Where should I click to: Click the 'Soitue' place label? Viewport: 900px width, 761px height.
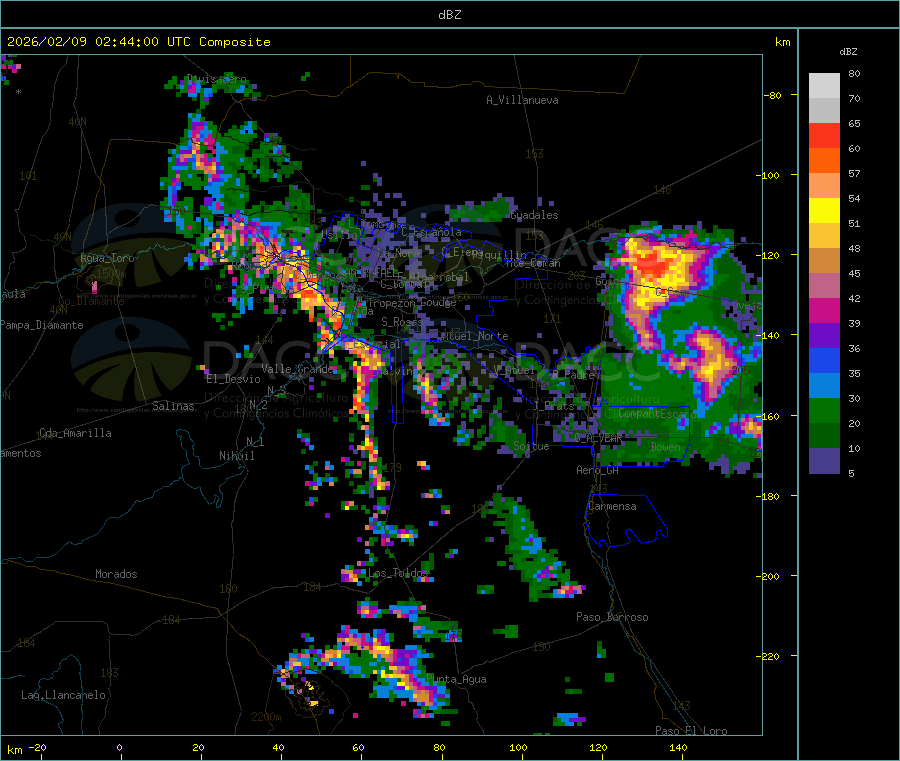[531, 446]
